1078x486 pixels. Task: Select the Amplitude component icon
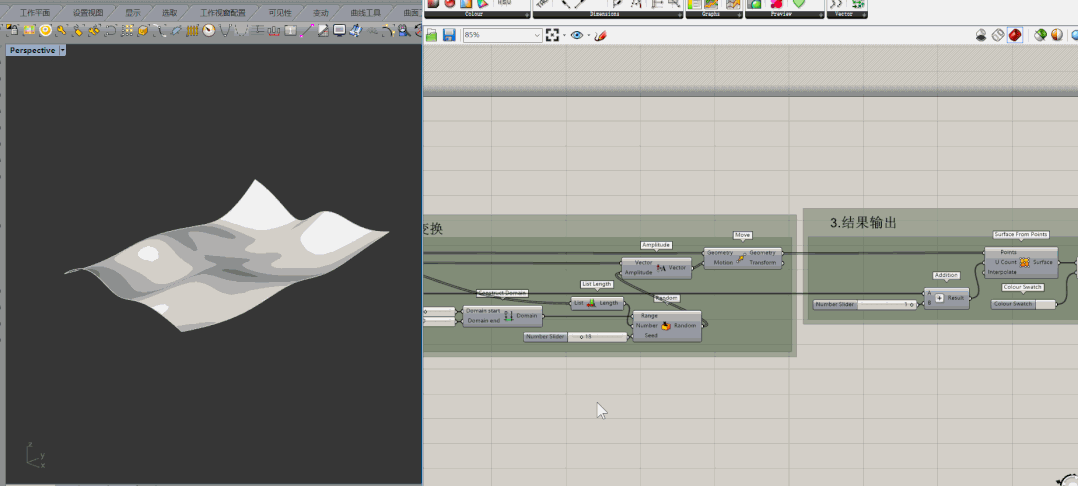click(661, 268)
